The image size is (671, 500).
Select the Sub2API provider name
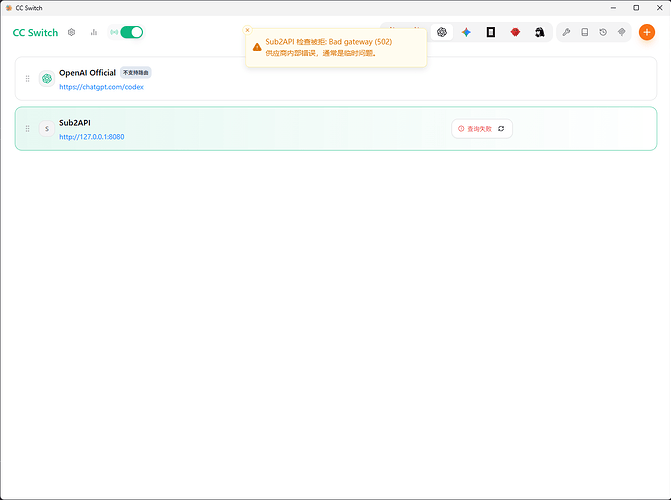point(75,123)
